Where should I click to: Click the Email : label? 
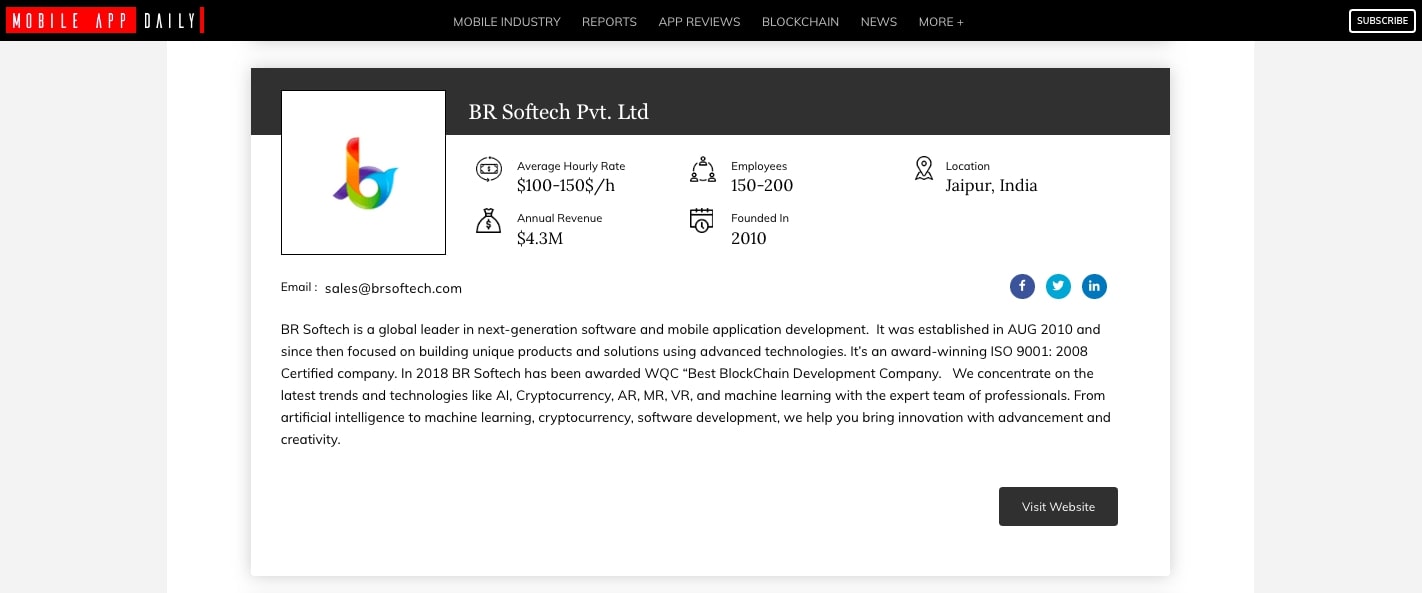pos(299,287)
